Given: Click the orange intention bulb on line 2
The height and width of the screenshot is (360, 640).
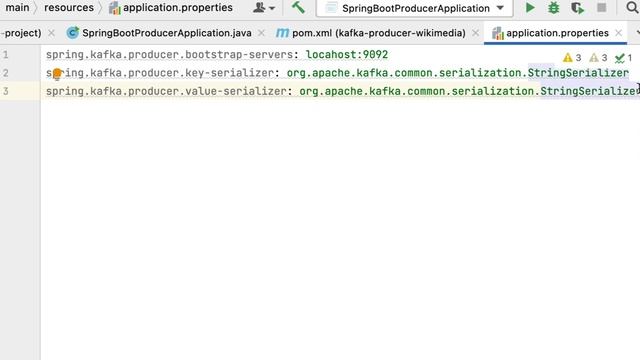Looking at the screenshot, I should 57,73.
